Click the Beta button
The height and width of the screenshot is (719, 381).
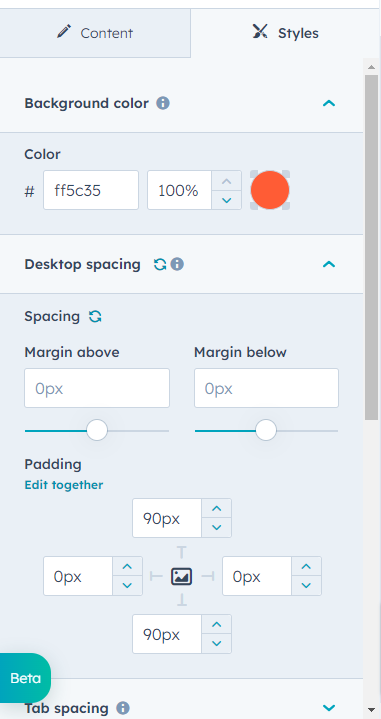click(x=25, y=678)
